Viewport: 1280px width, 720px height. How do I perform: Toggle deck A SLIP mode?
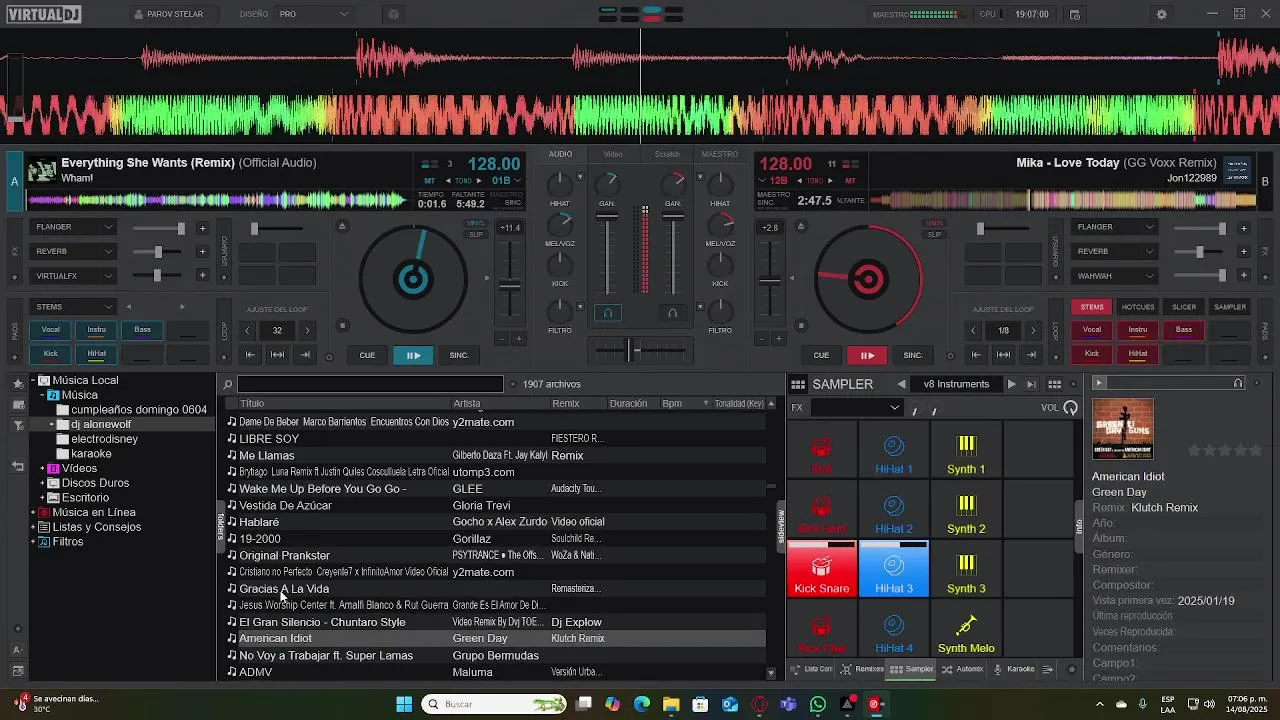(x=476, y=234)
